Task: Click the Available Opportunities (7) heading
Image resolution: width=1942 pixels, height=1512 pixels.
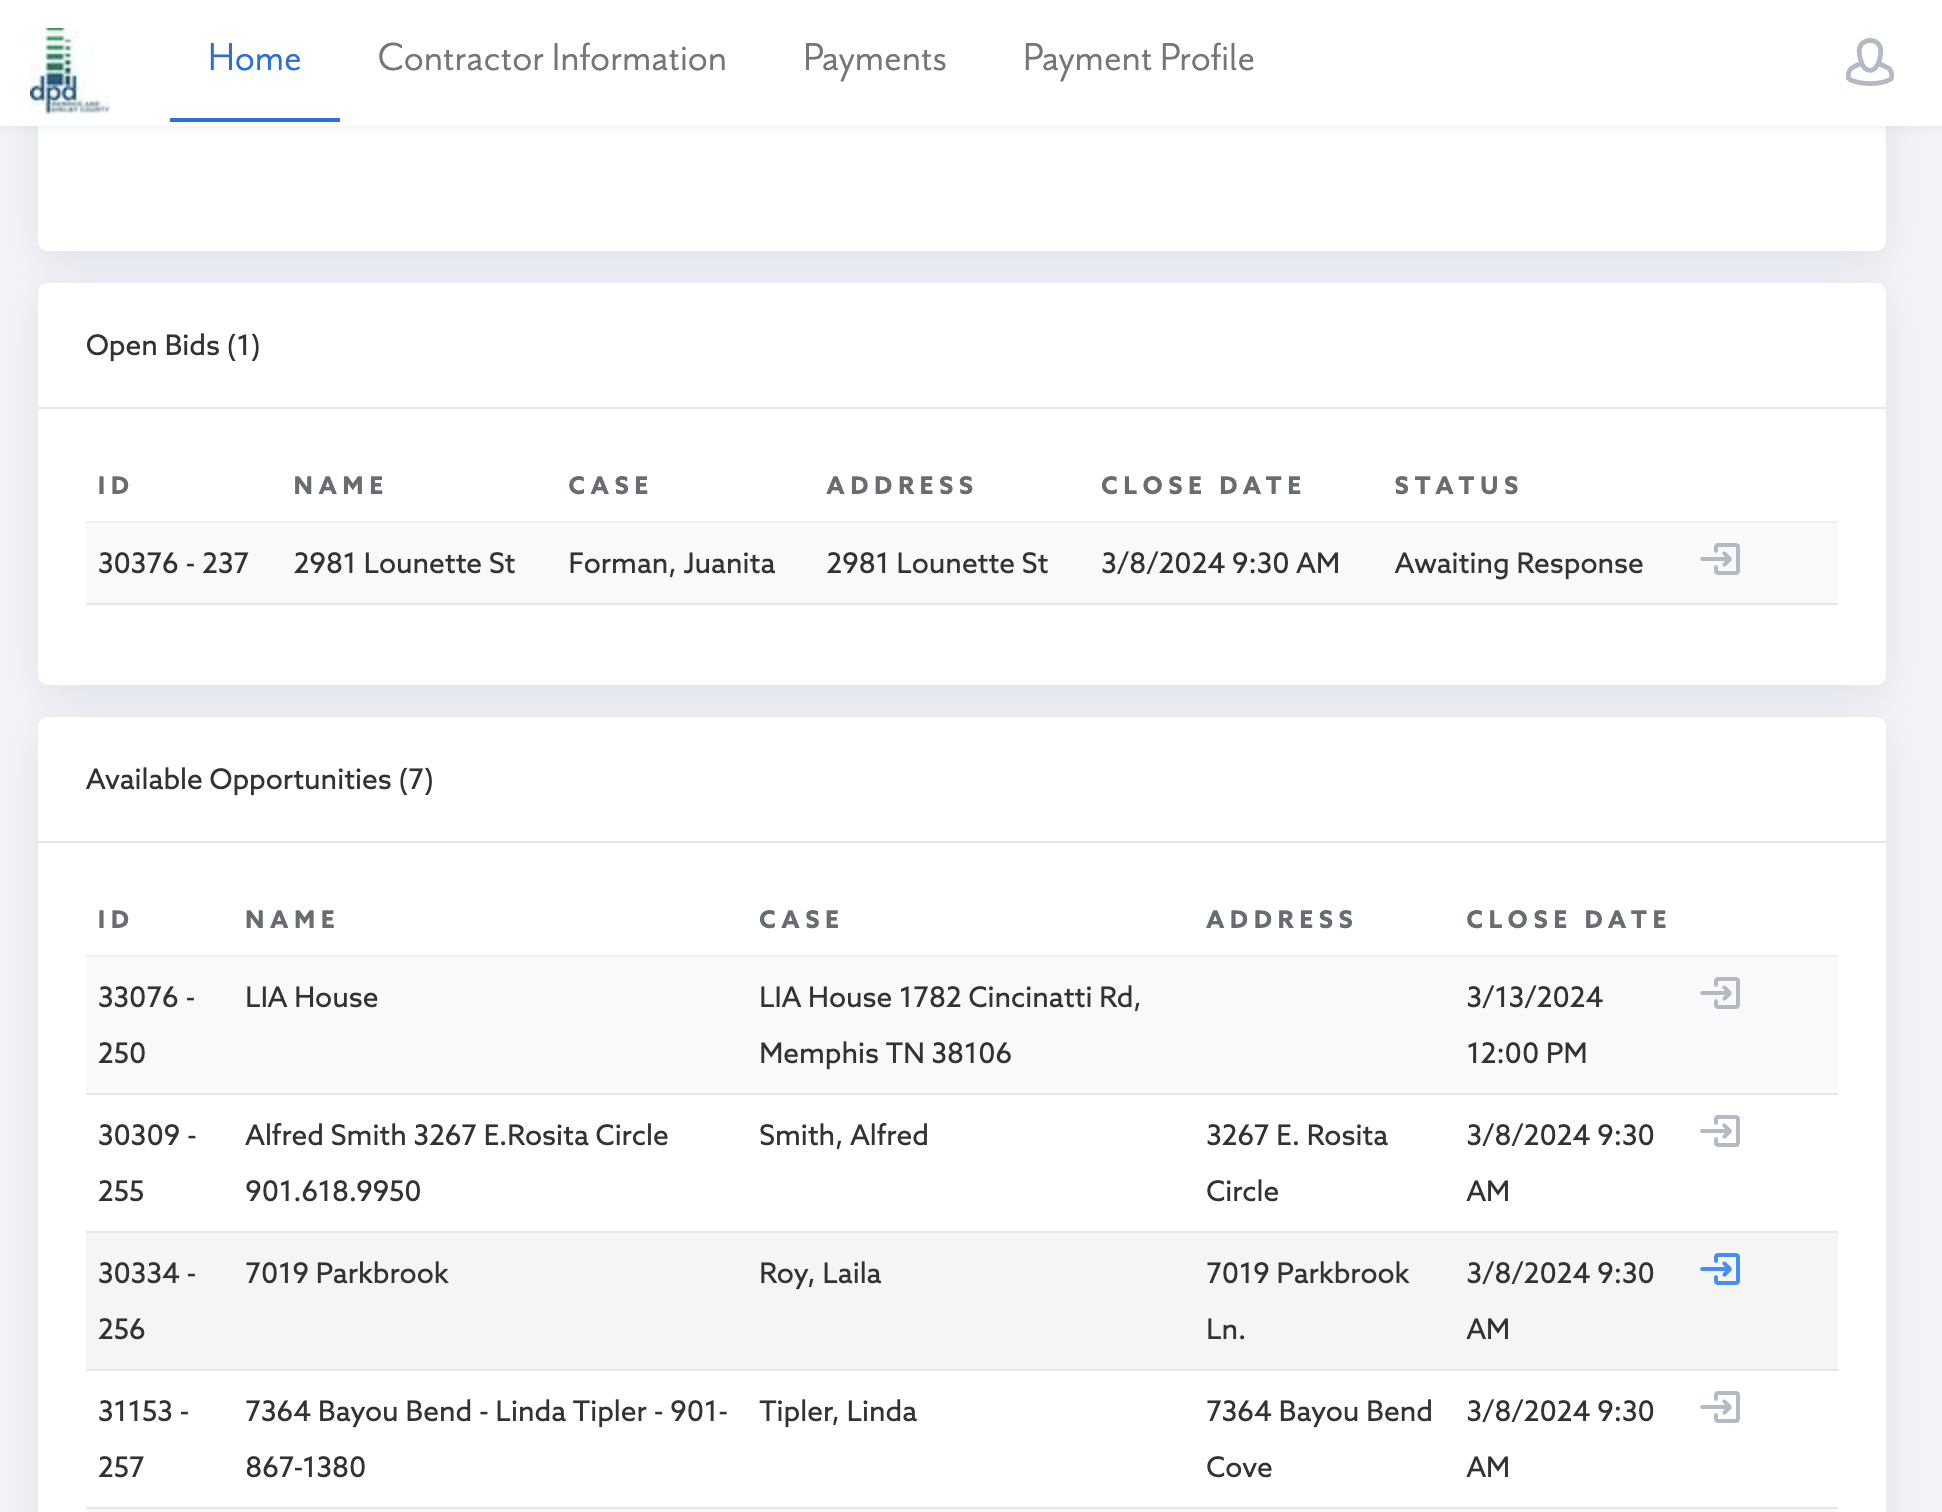Action: [259, 780]
